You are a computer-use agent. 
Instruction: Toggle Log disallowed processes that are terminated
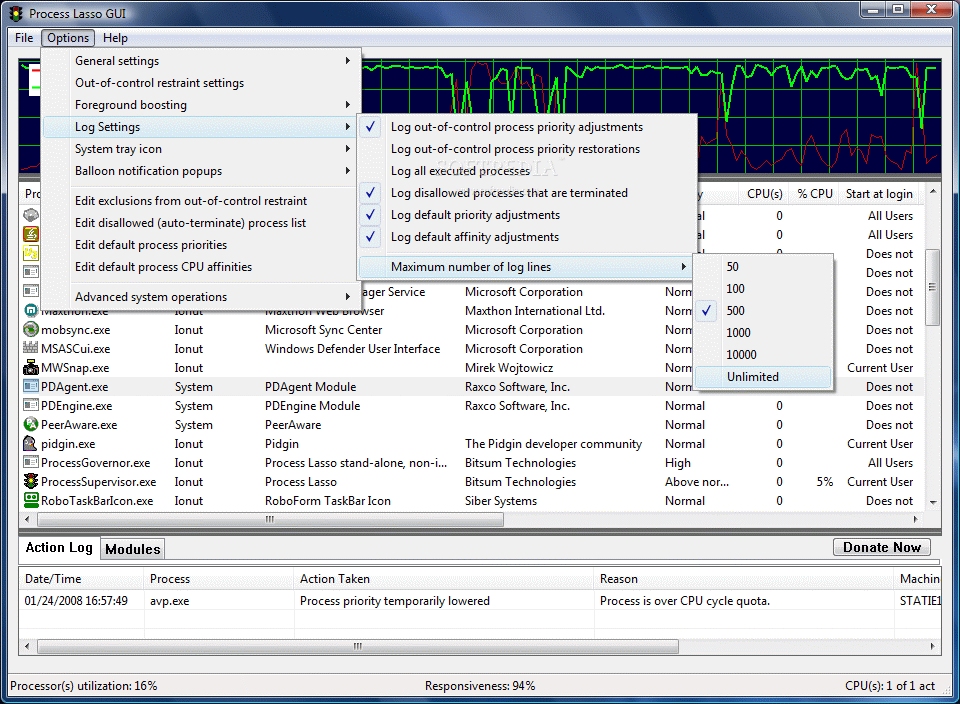[528, 193]
